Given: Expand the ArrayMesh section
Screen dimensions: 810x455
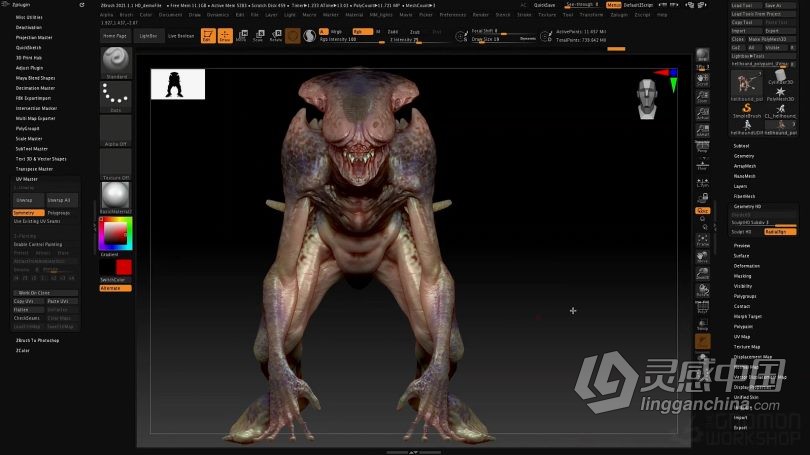Looking at the screenshot, I should click(x=745, y=166).
